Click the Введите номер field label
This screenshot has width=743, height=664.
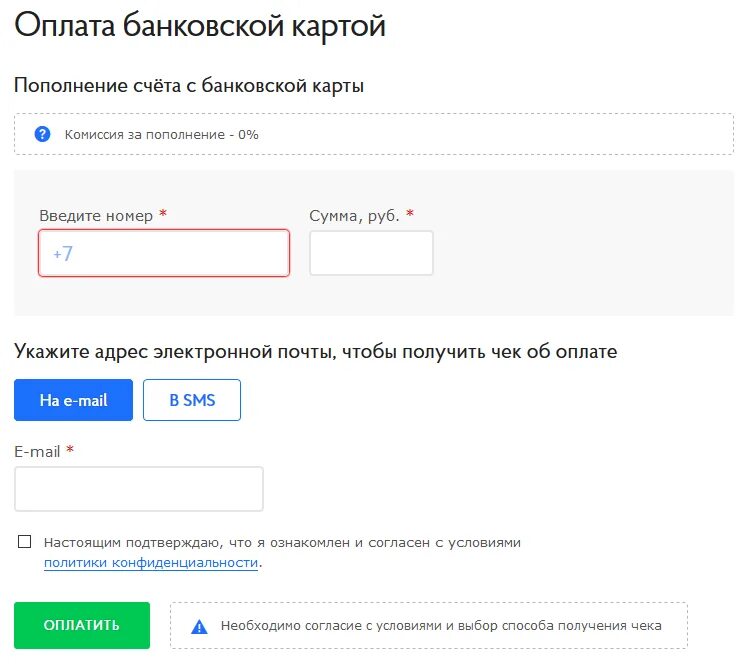coord(96,216)
